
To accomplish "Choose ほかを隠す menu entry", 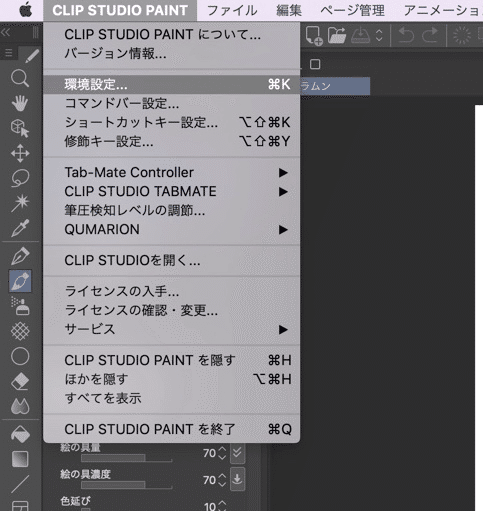I will tap(171, 379).
